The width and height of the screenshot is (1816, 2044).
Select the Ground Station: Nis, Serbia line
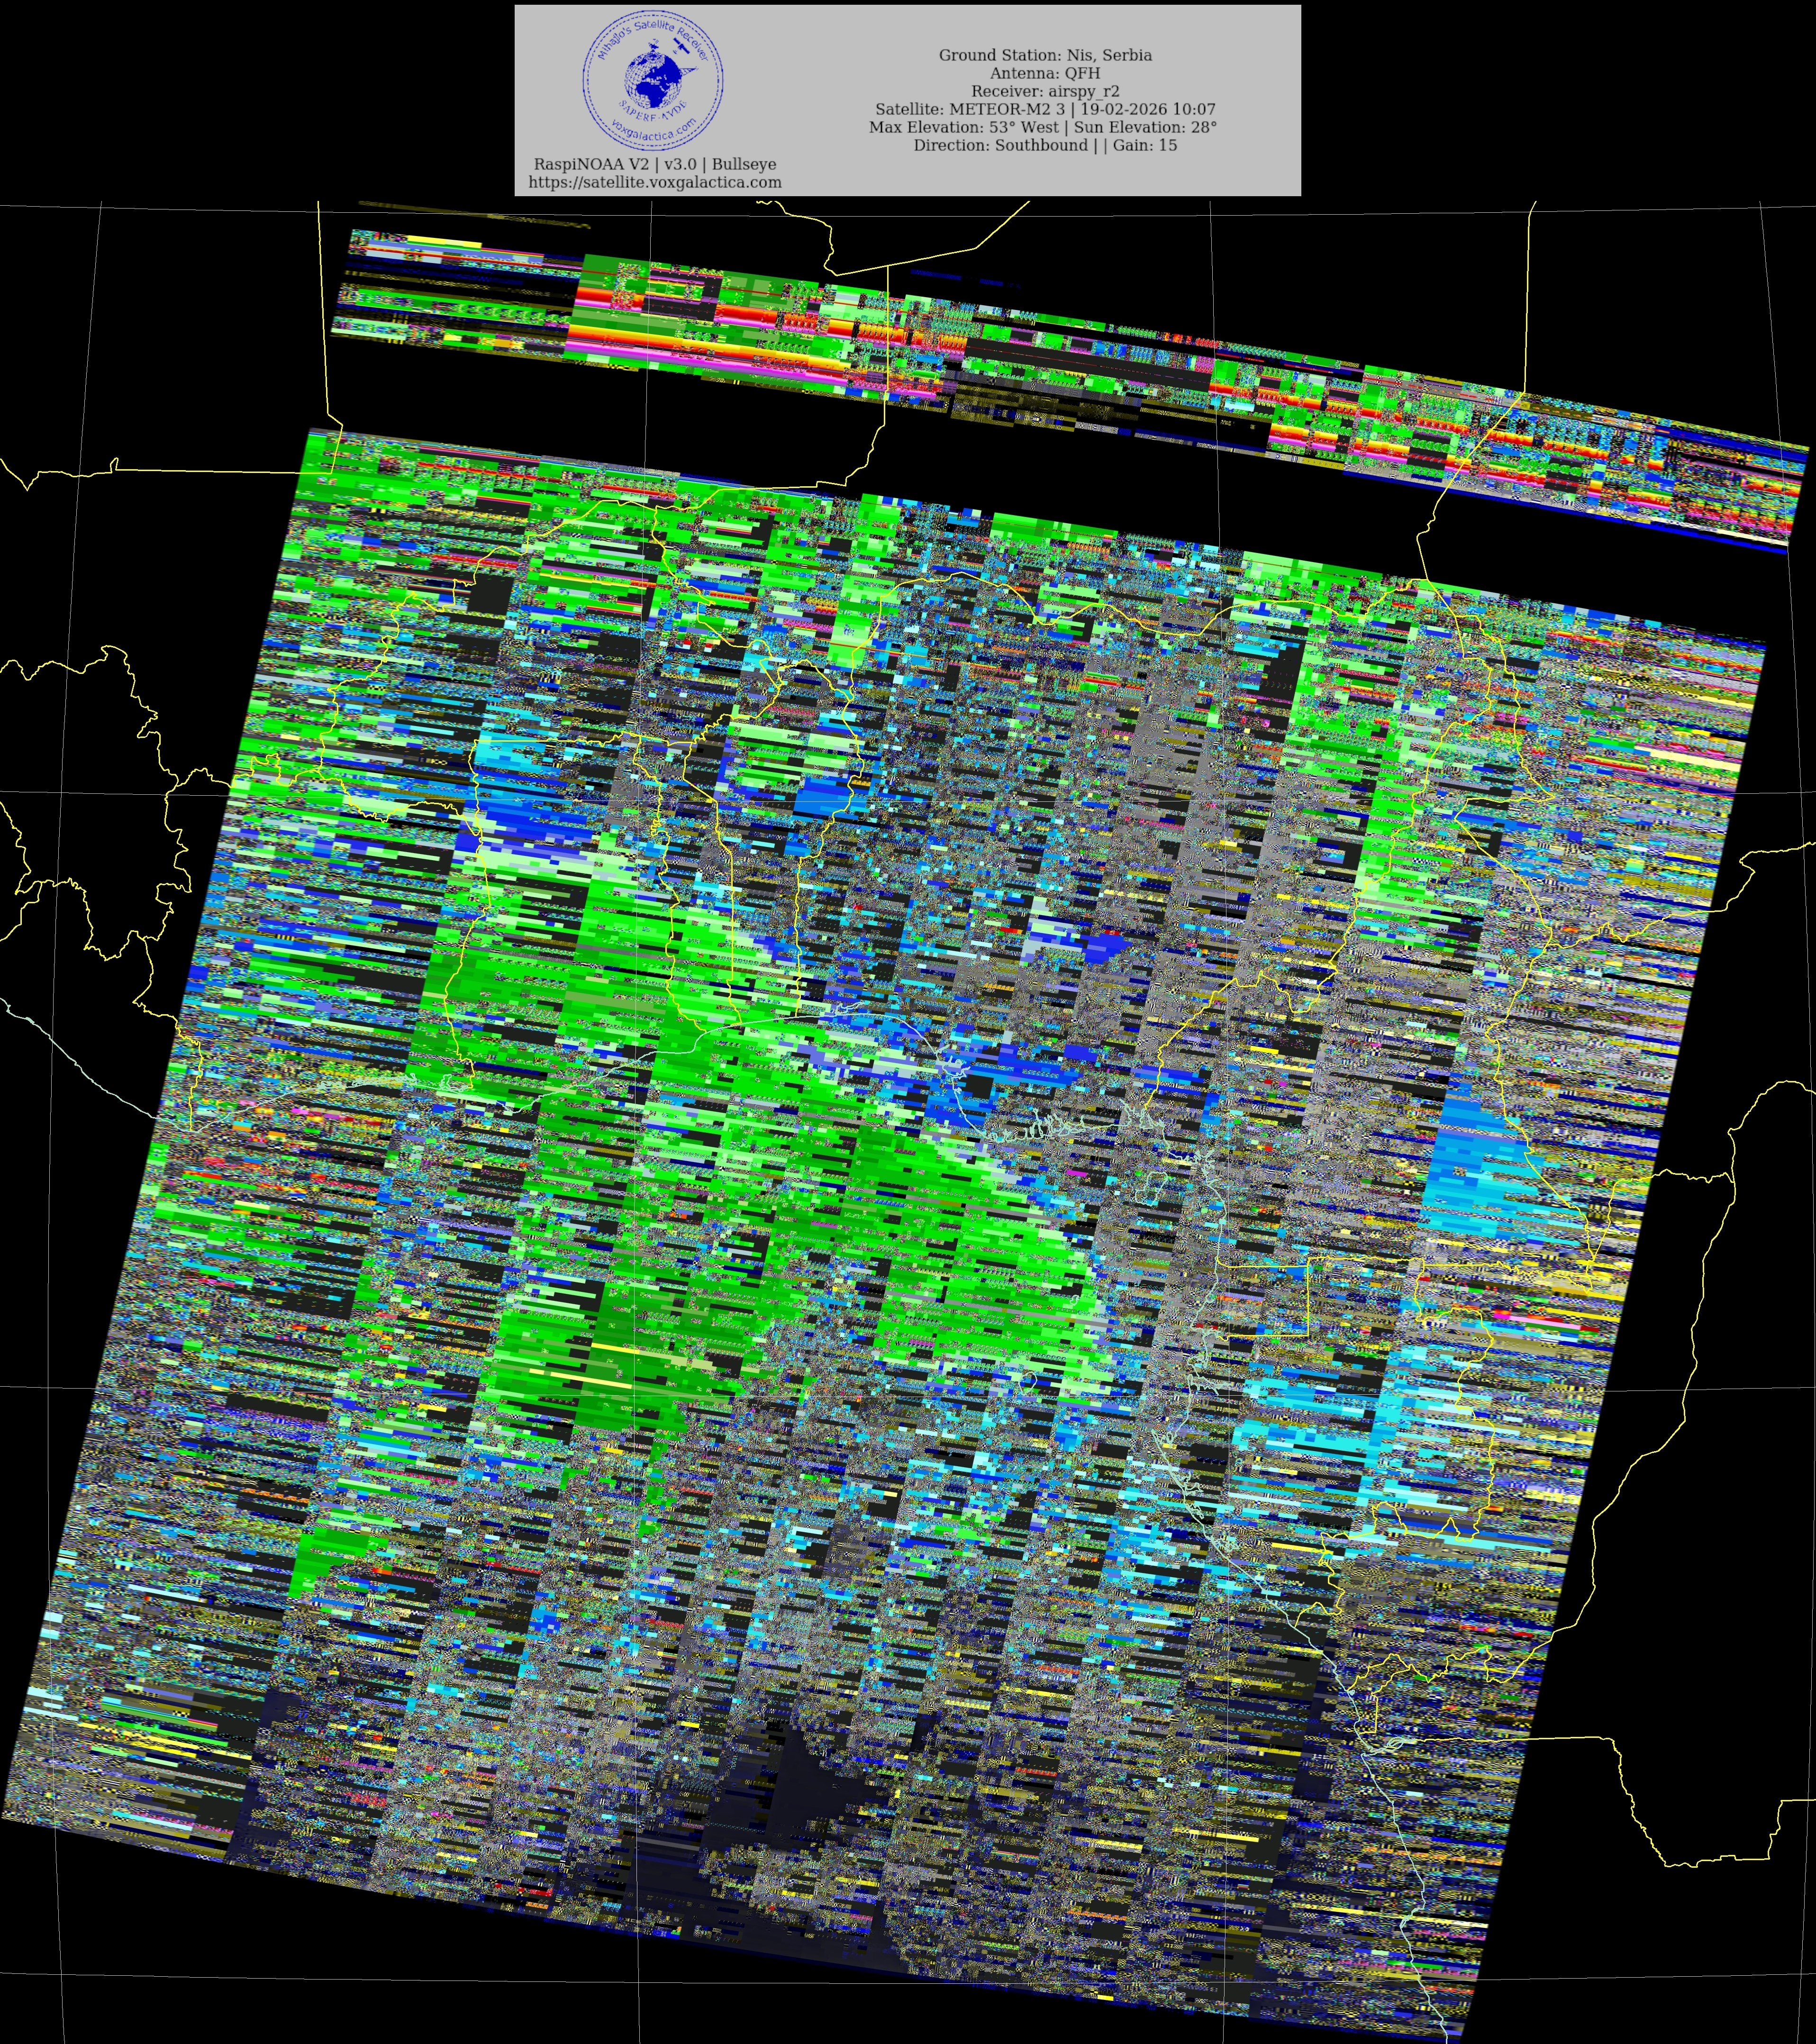[x=1045, y=55]
